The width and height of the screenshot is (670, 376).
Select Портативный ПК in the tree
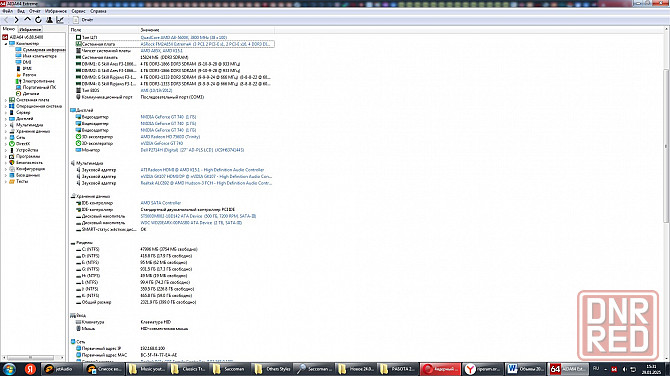pyautogui.click(x=36, y=87)
